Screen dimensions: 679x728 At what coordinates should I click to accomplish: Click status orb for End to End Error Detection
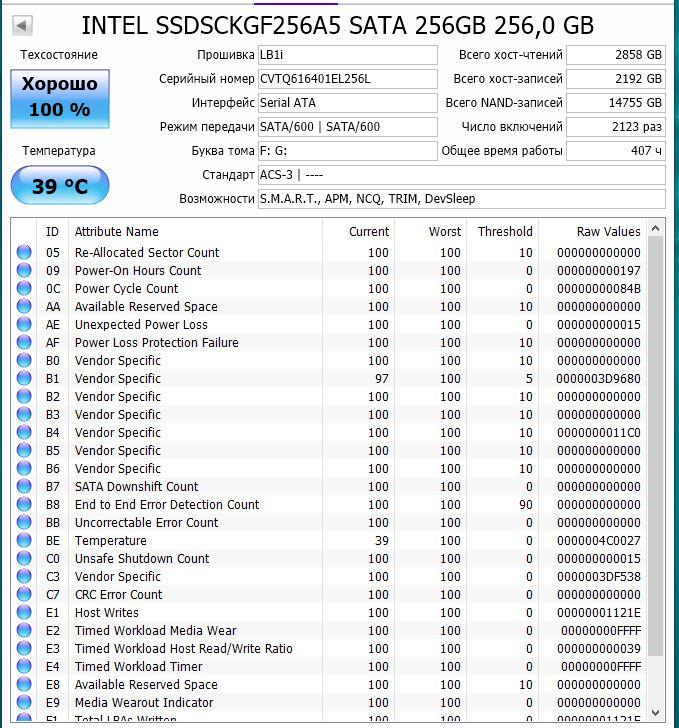[24, 504]
